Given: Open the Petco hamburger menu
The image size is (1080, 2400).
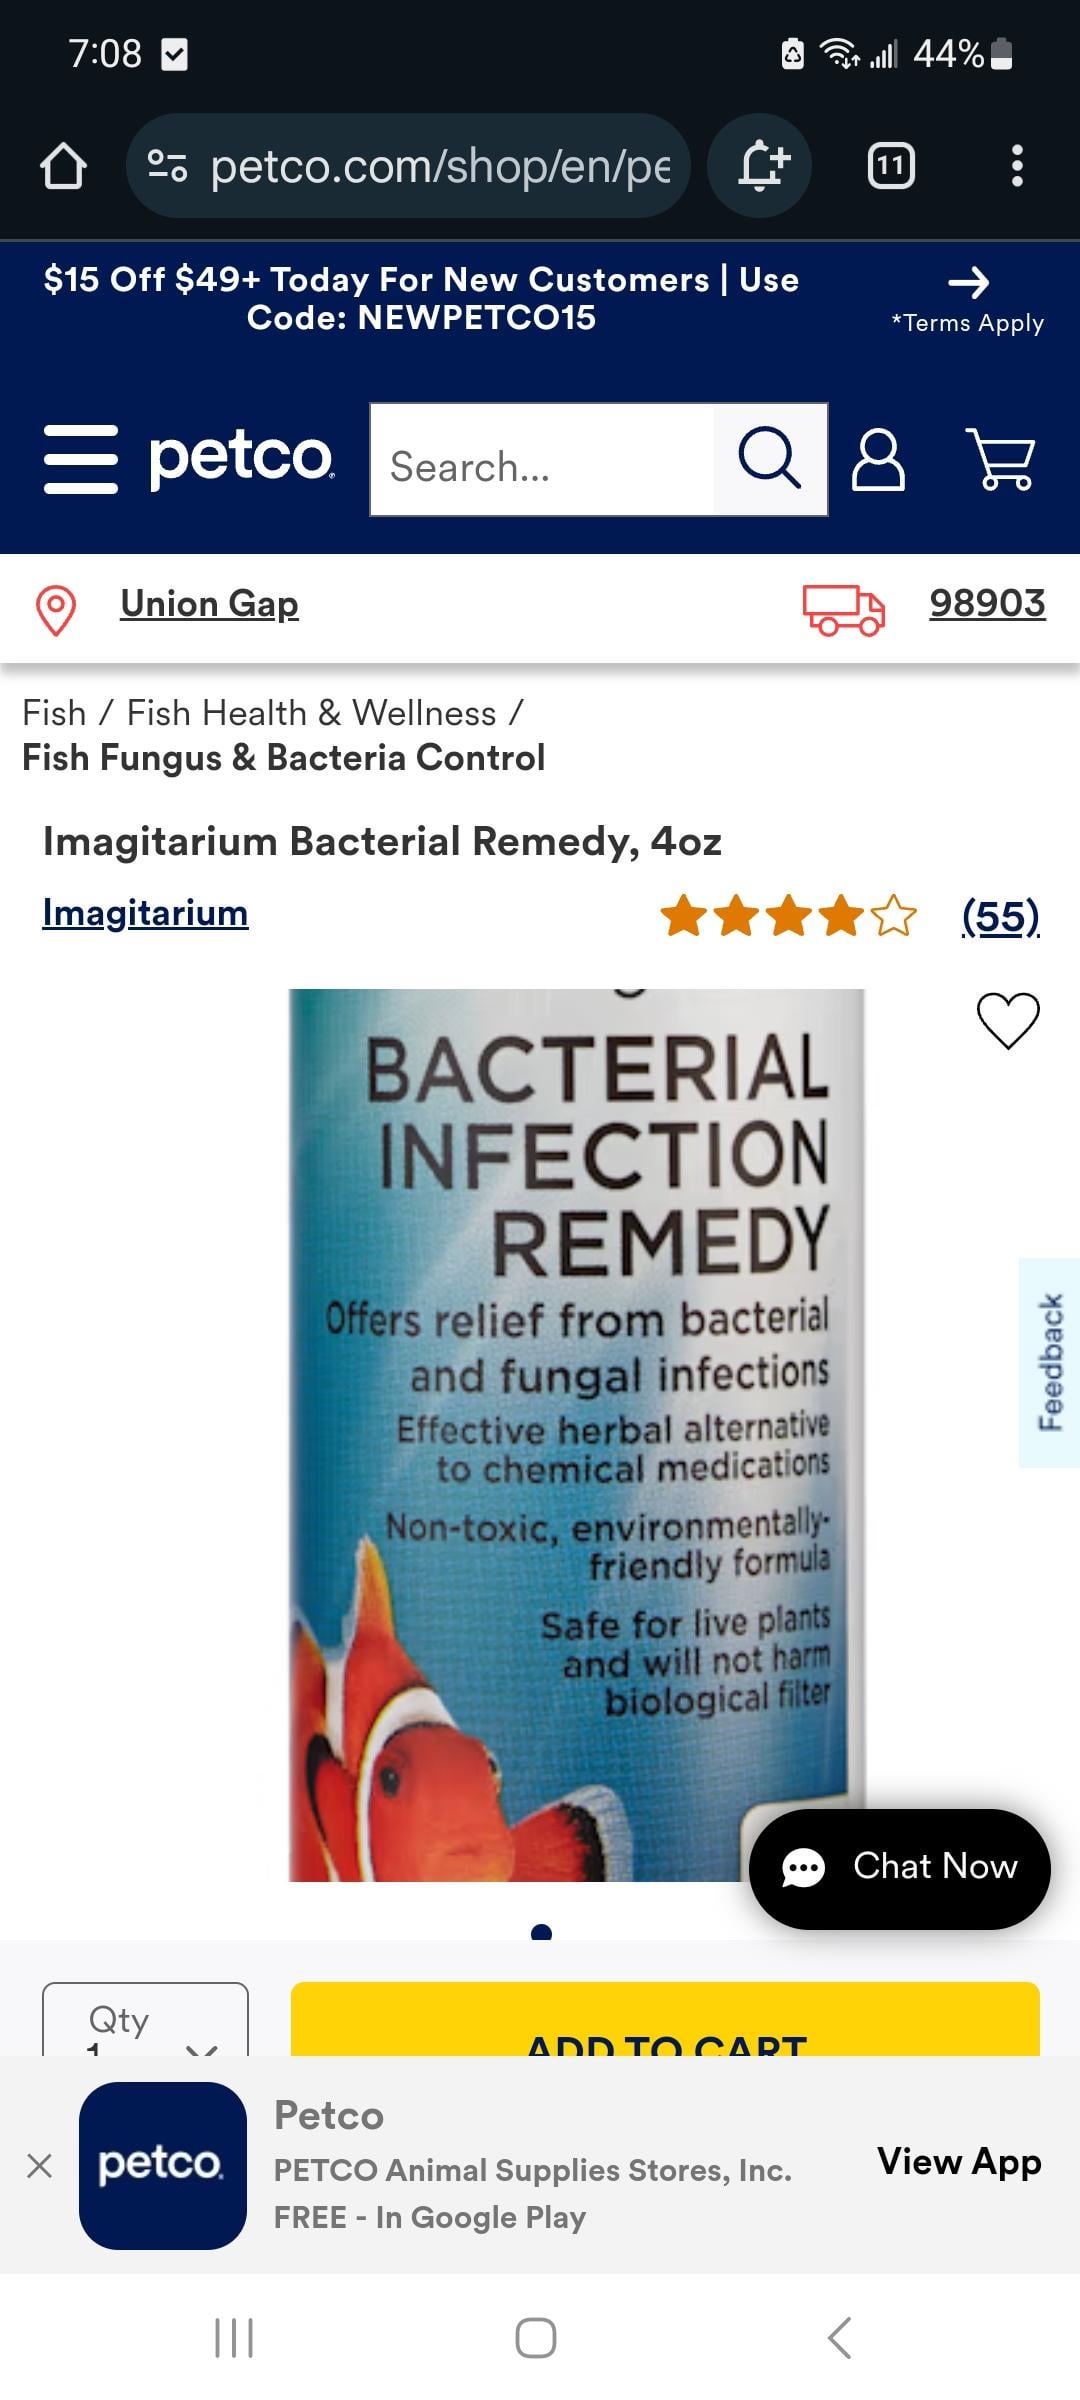Looking at the screenshot, I should tap(81, 459).
